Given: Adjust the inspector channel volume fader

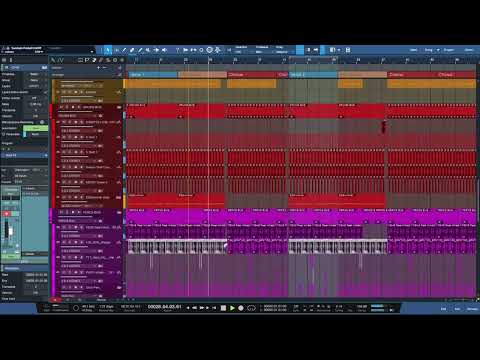Looking at the screenshot, I should 11,231.
